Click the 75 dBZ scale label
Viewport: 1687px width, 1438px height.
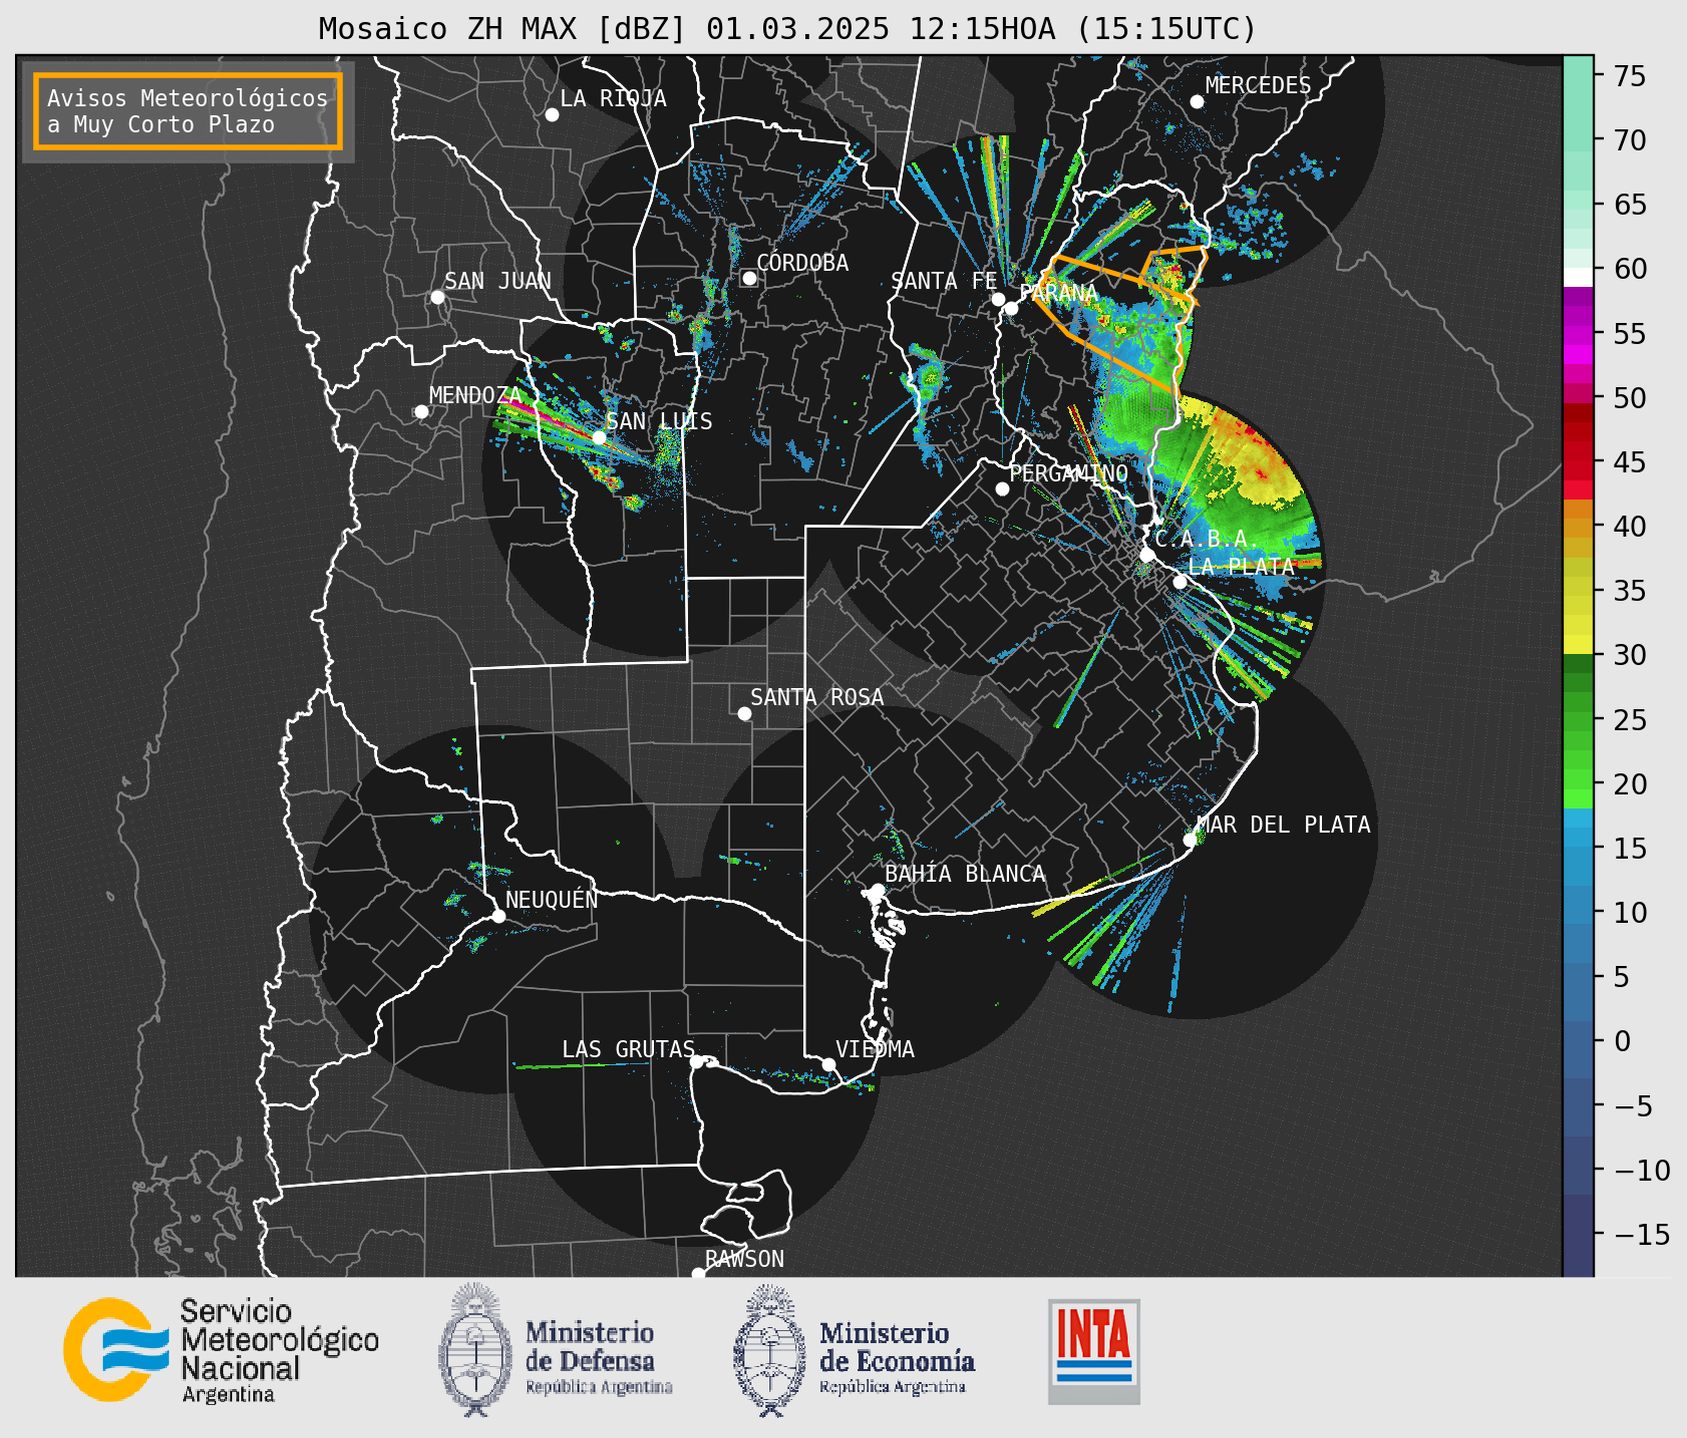[1628, 76]
